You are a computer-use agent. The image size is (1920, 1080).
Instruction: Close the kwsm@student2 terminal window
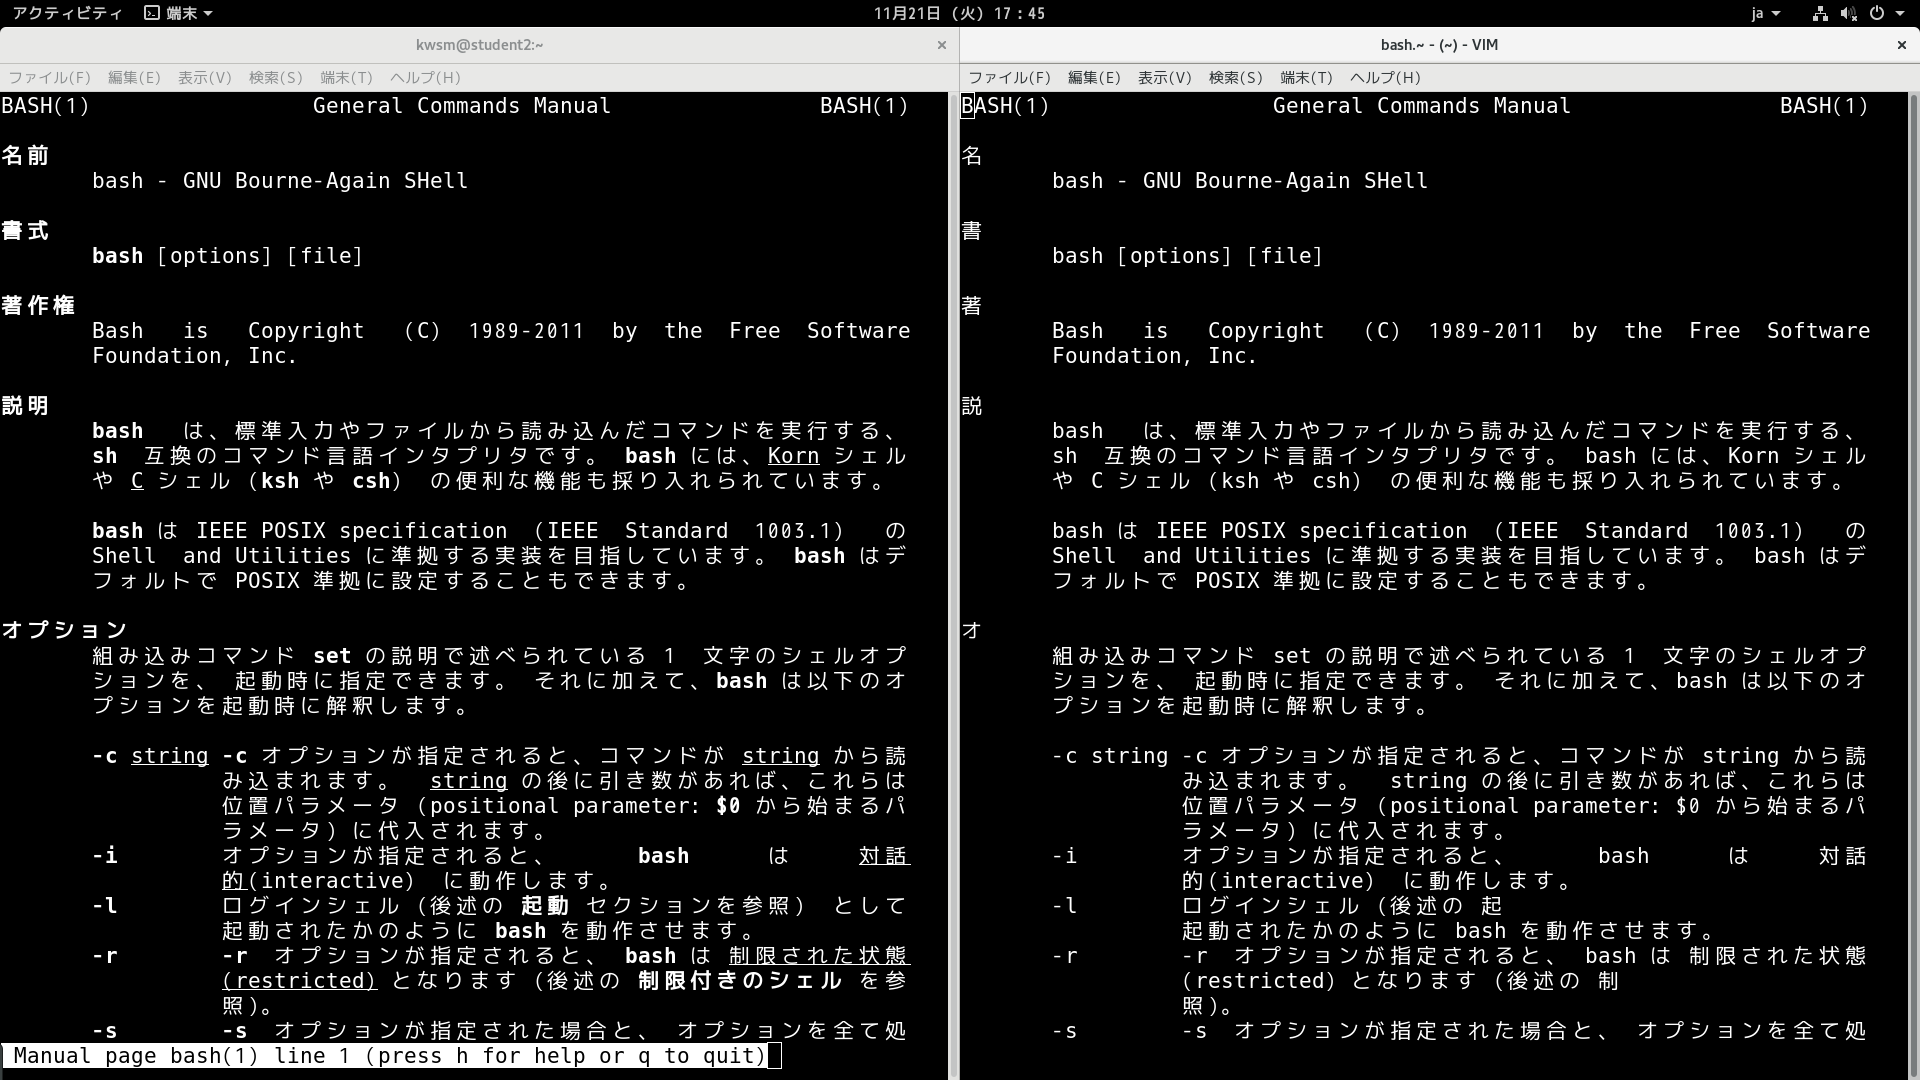[941, 45]
